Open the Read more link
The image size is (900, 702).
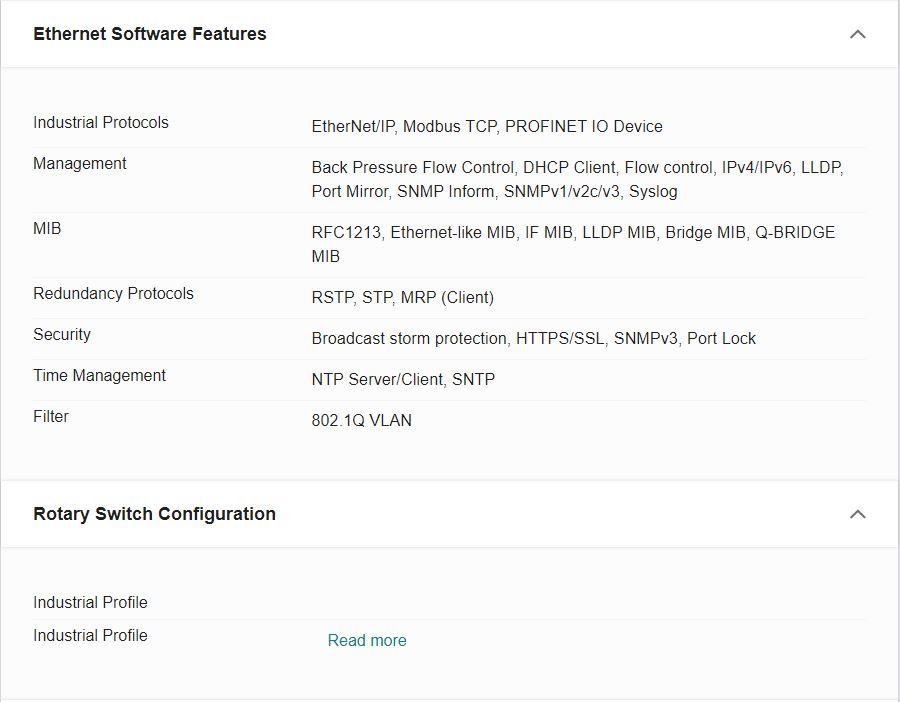pos(367,640)
